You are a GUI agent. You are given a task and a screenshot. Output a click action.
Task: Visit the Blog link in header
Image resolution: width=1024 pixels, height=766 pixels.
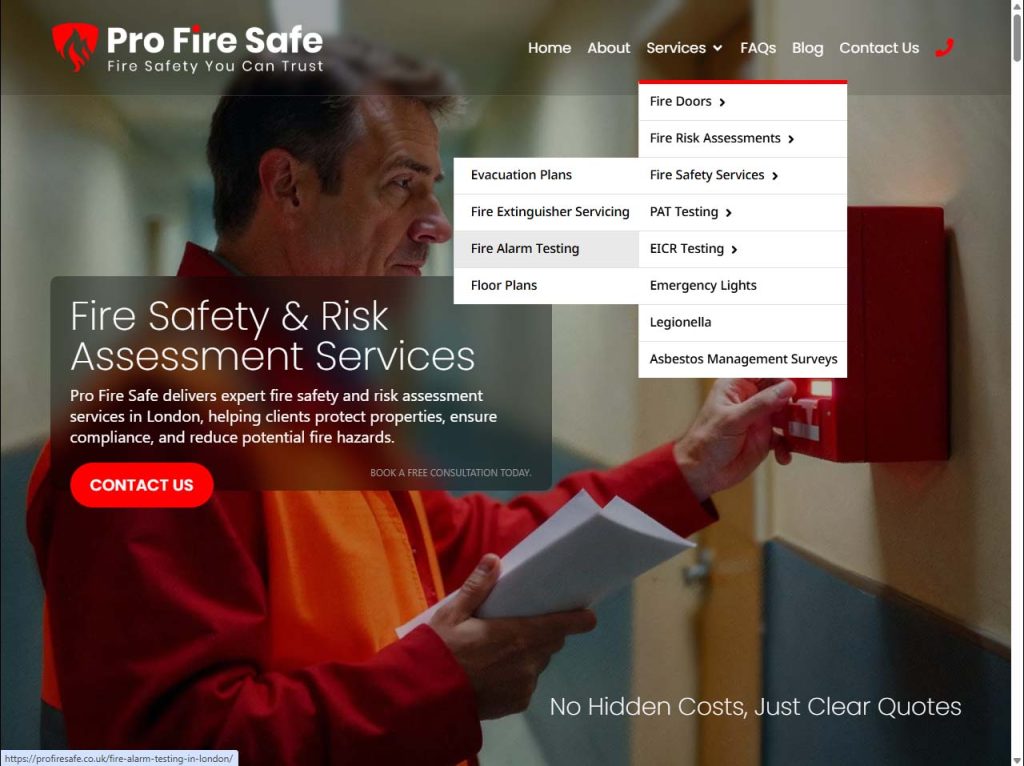(x=807, y=48)
